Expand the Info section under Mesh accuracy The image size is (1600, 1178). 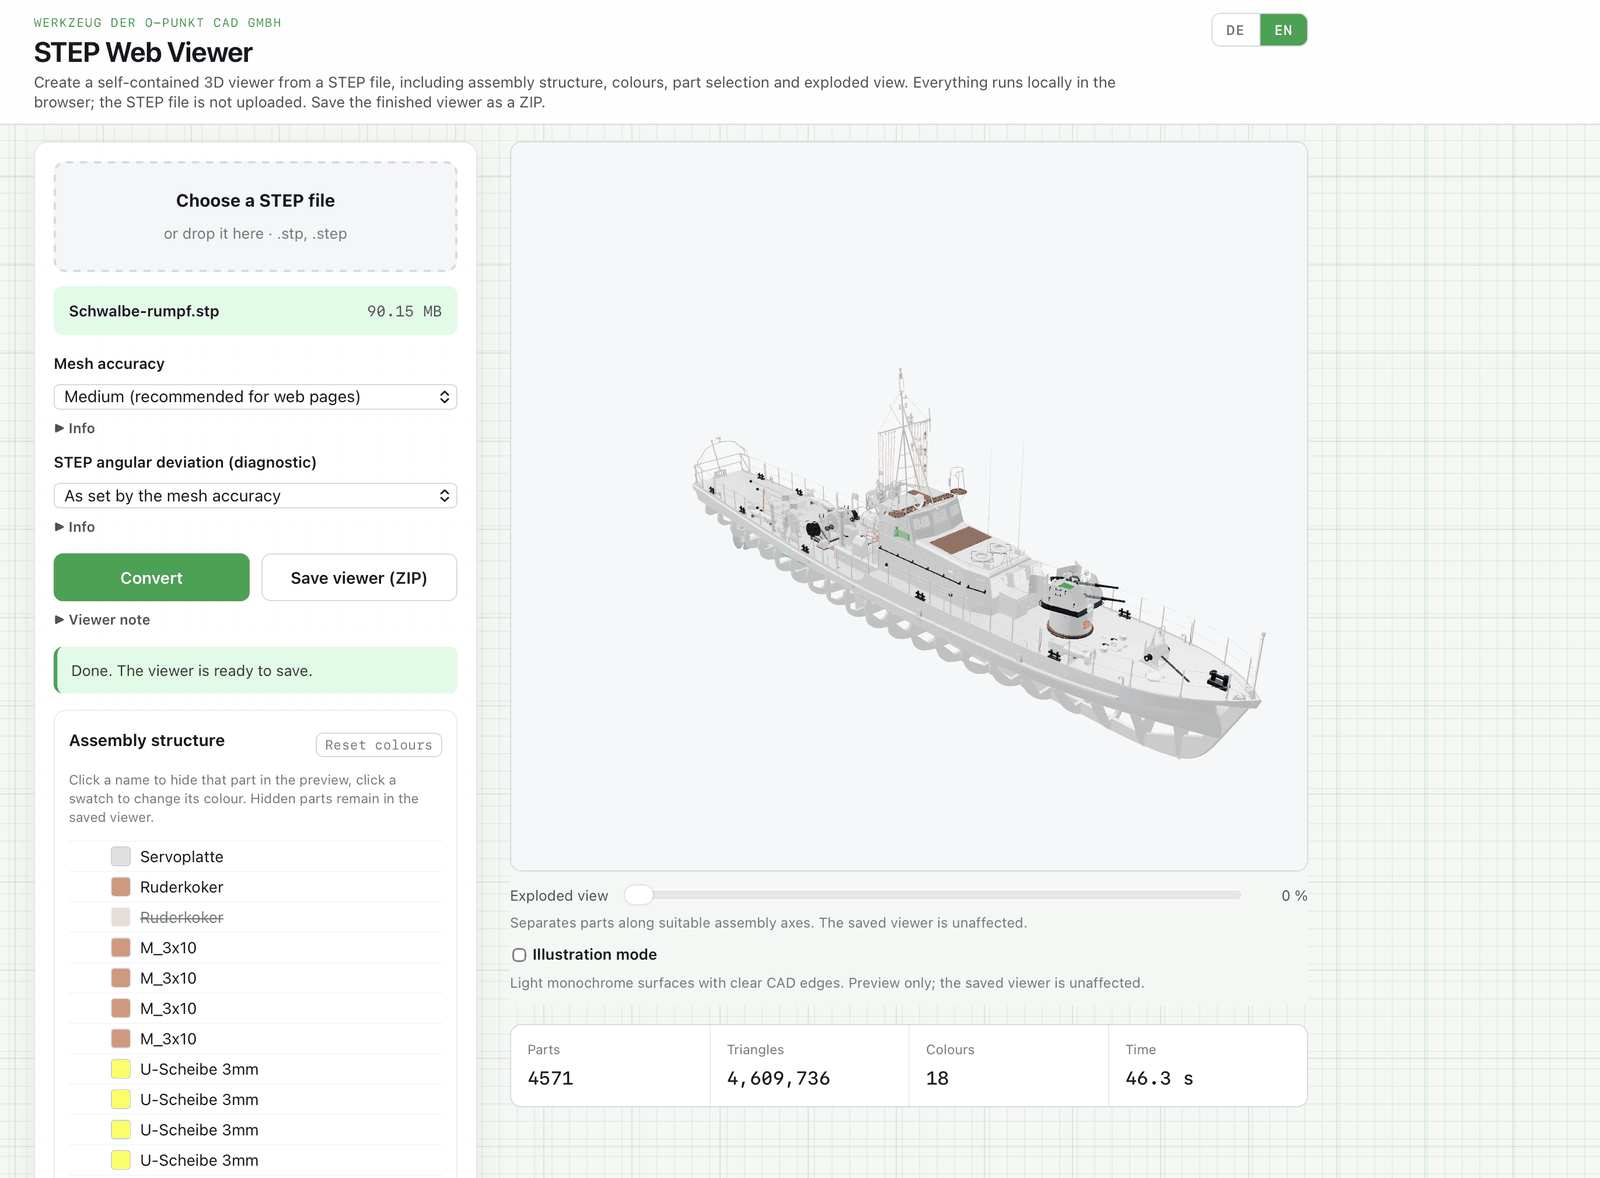click(75, 428)
